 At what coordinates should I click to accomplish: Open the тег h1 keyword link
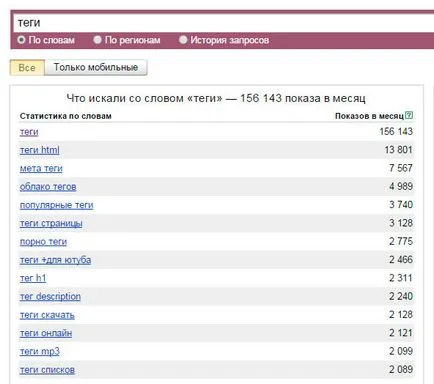[x=33, y=278]
